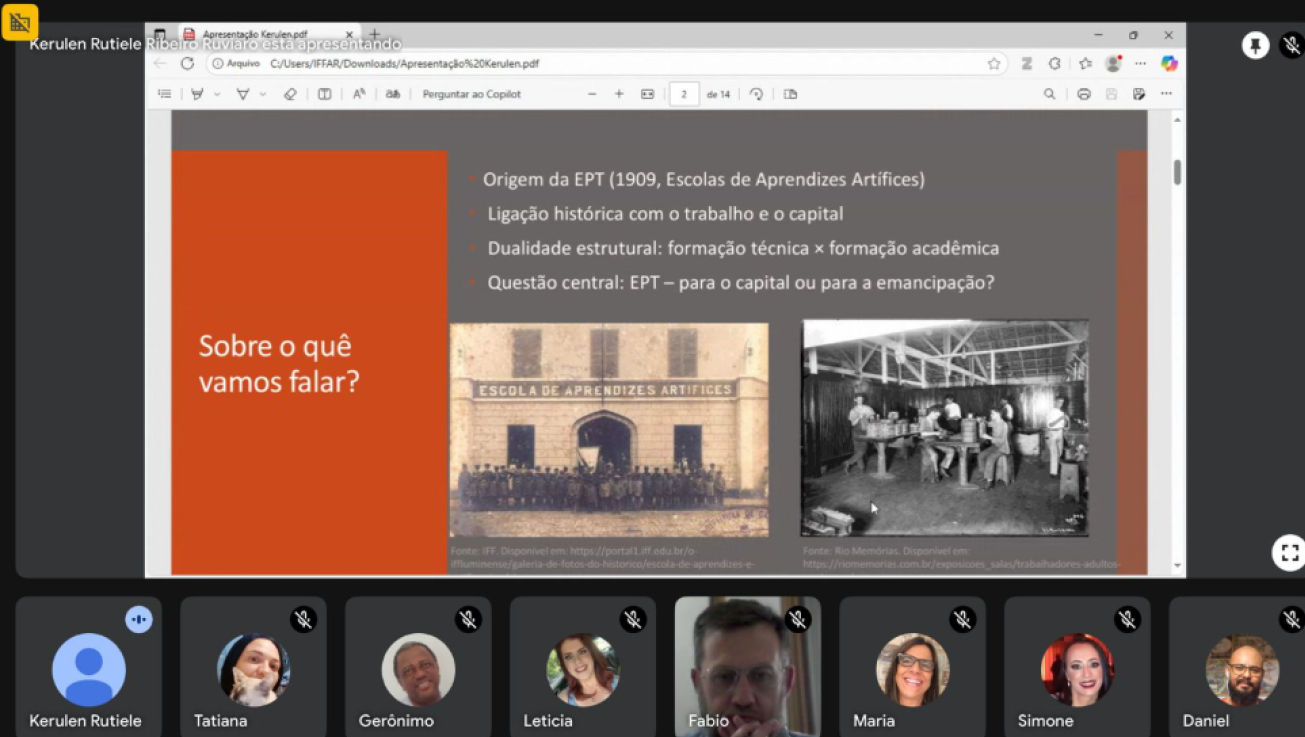This screenshot has width=1305, height=737.
Task: Click the Print icon in PDF toolbar
Action: [1083, 94]
